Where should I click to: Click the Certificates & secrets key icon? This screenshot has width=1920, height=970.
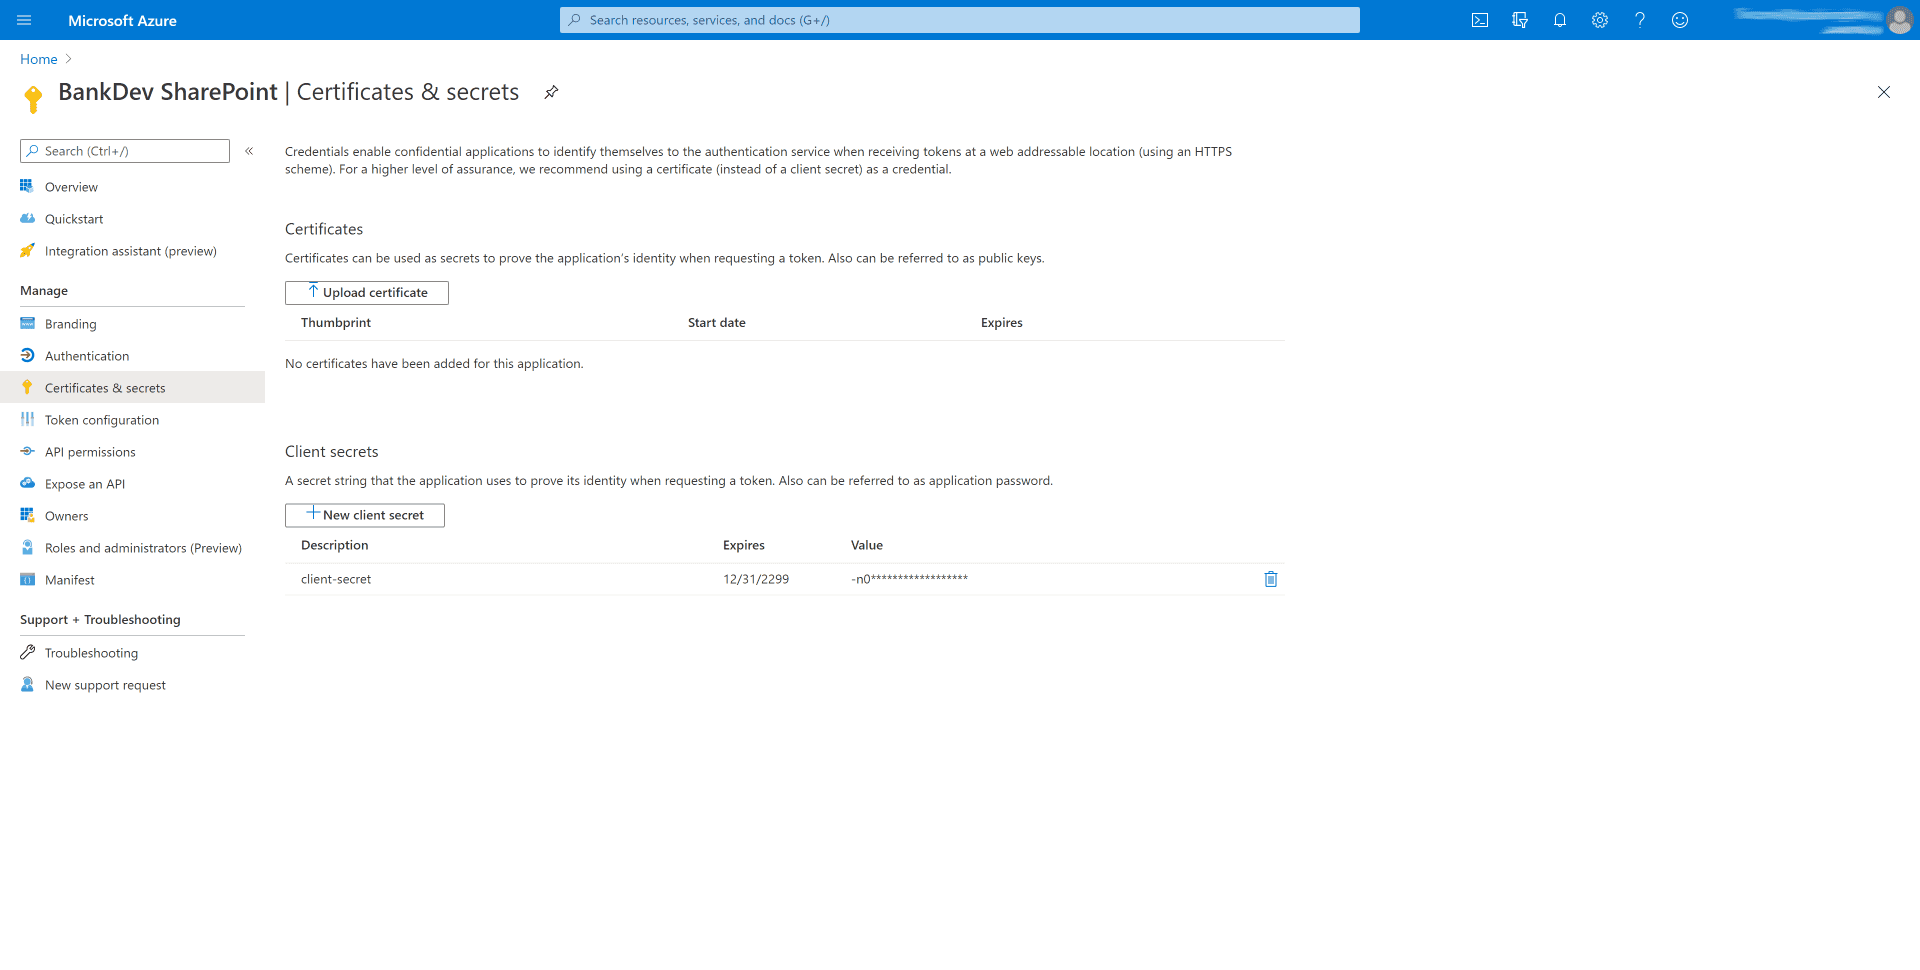27,387
